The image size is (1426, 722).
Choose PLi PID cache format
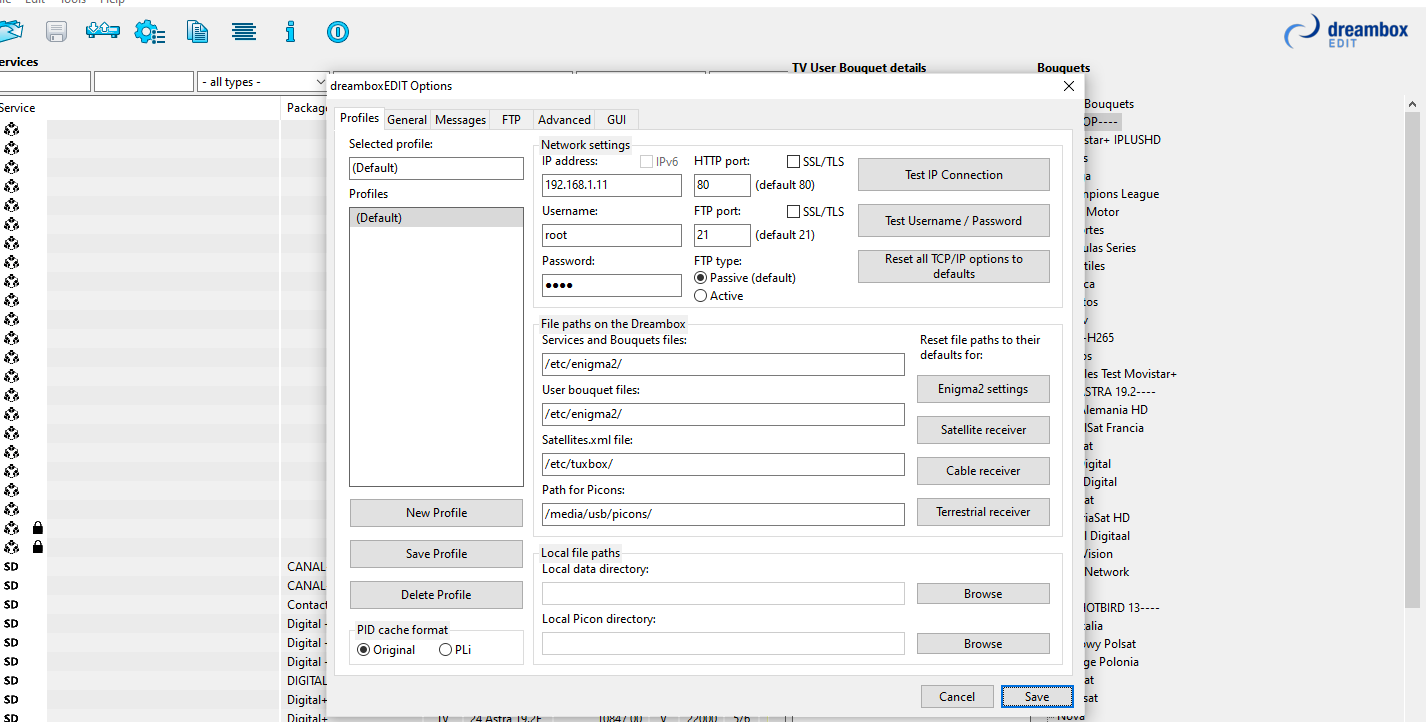click(x=446, y=650)
